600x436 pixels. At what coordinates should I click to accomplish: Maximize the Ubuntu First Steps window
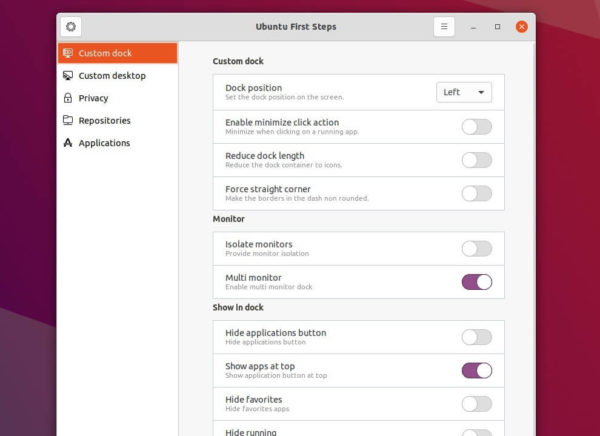coord(497,27)
